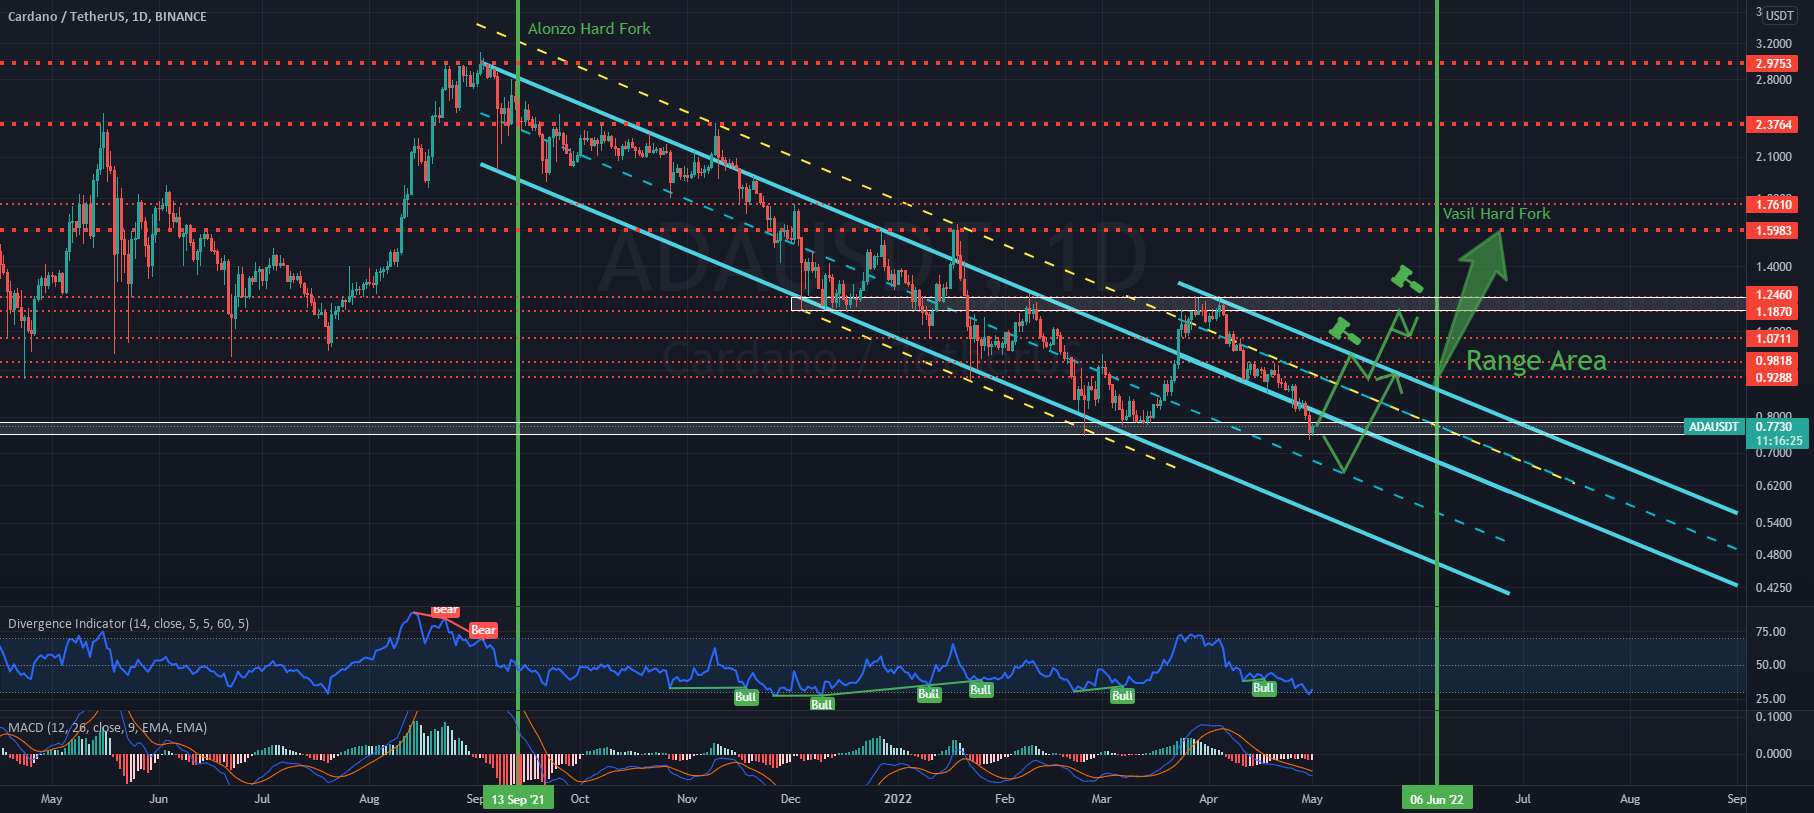
Task: Click the 0.5400 price axis value
Action: 1773,523
